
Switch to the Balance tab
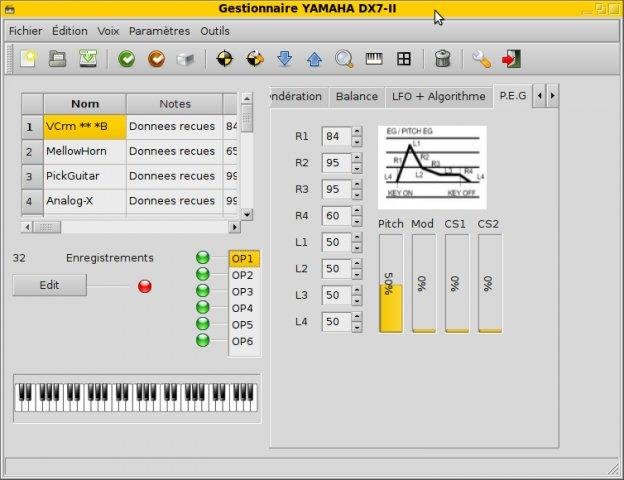point(357,97)
